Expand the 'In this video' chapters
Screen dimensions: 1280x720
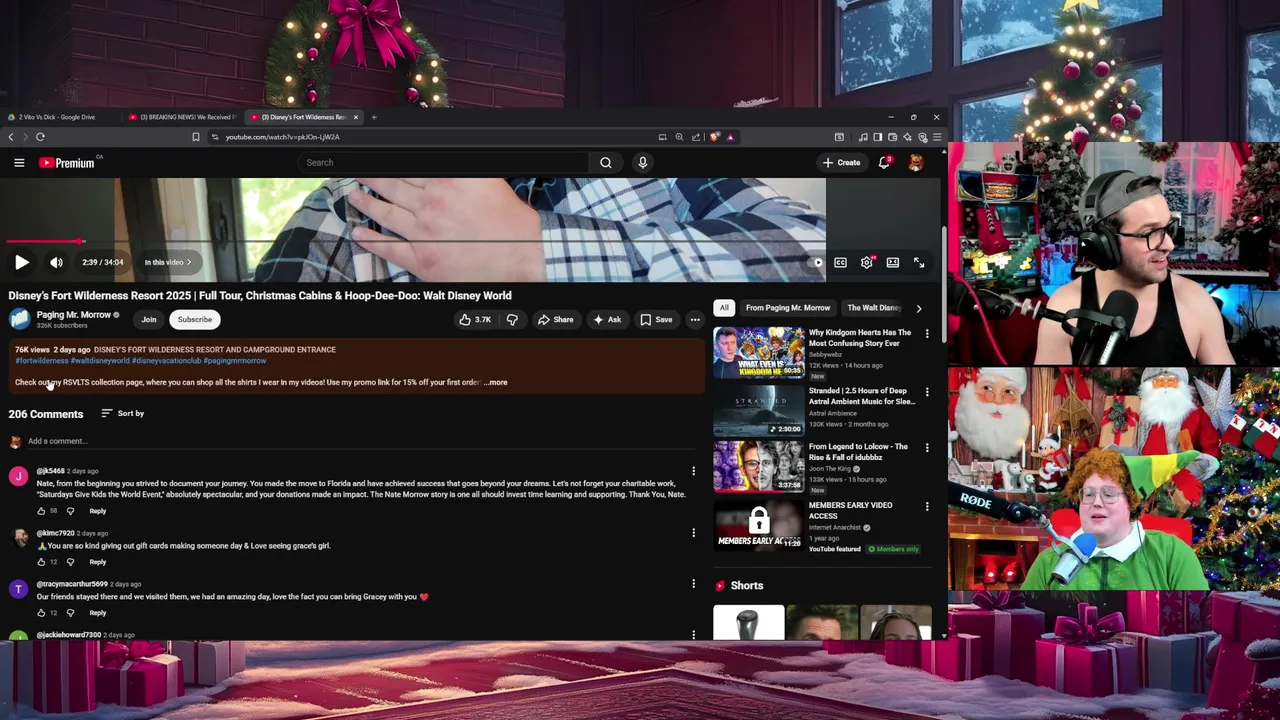[x=167, y=262]
